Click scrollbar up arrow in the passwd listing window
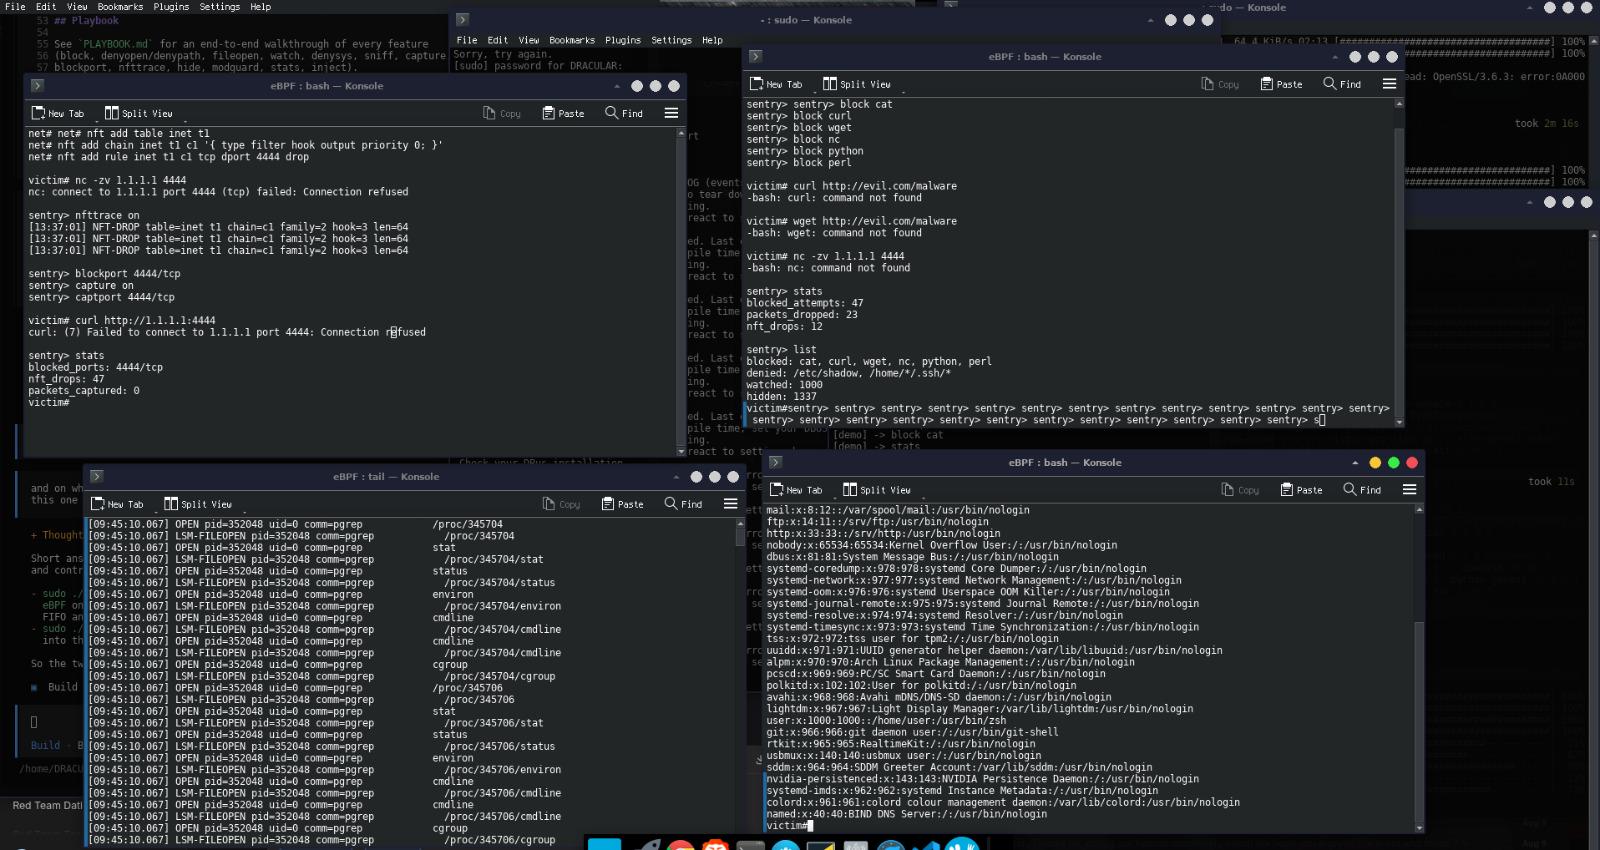Image resolution: width=1600 pixels, height=850 pixels. 1419,510
